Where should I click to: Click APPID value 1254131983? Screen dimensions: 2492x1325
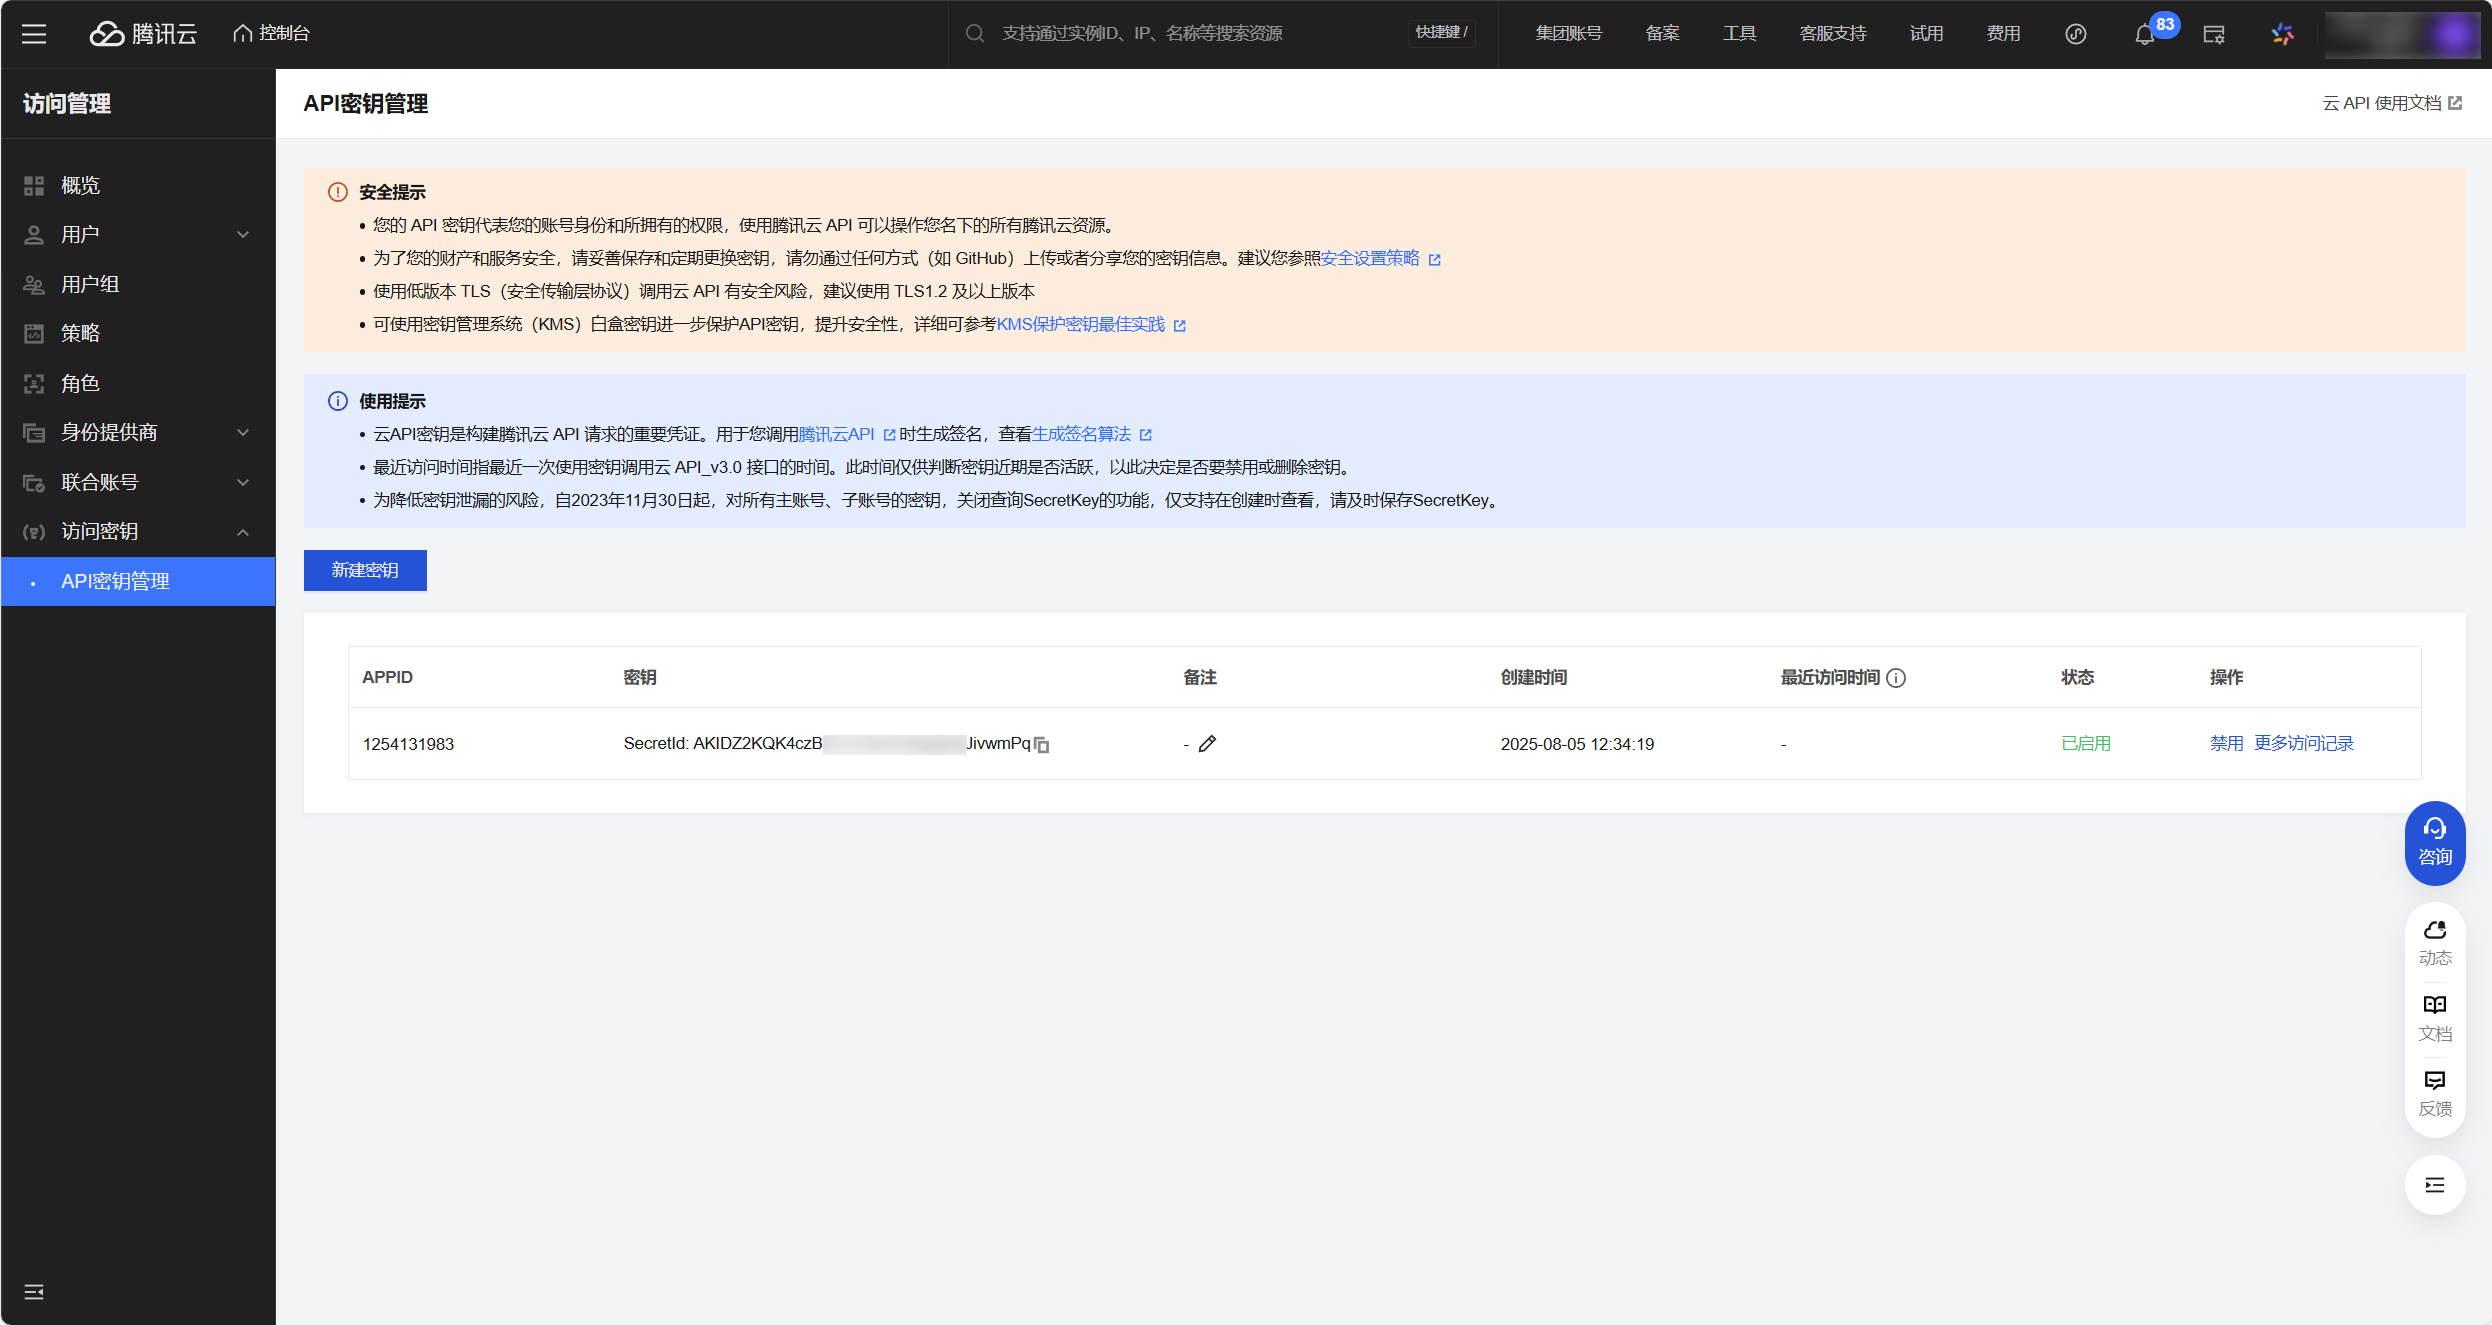coord(408,744)
